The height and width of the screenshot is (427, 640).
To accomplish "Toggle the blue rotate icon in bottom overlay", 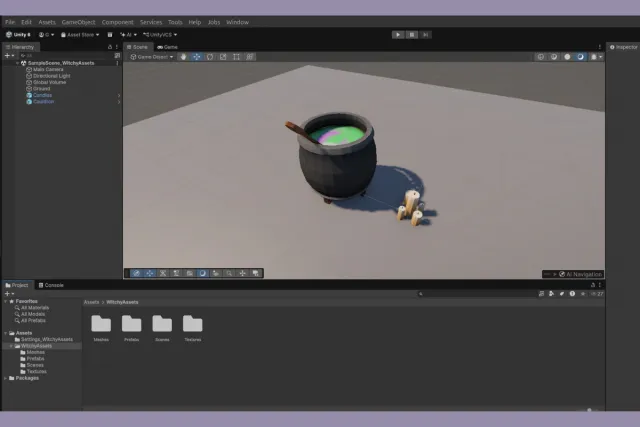I will click(203, 273).
